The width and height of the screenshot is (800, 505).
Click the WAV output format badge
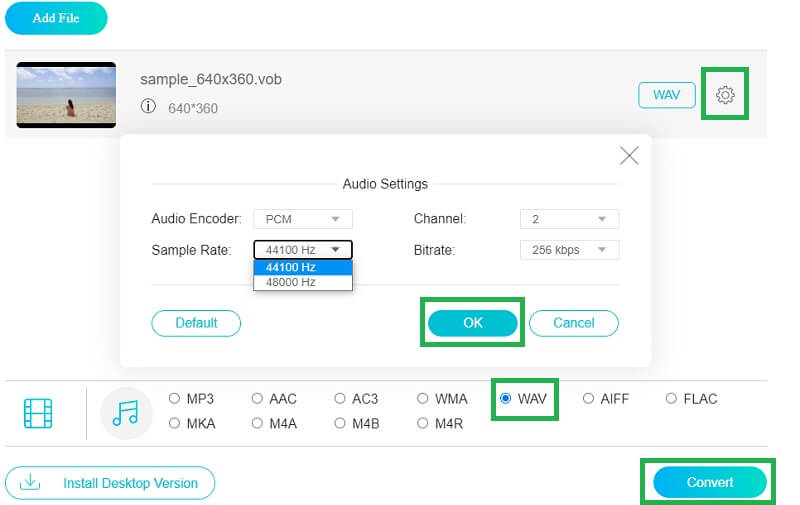point(666,95)
